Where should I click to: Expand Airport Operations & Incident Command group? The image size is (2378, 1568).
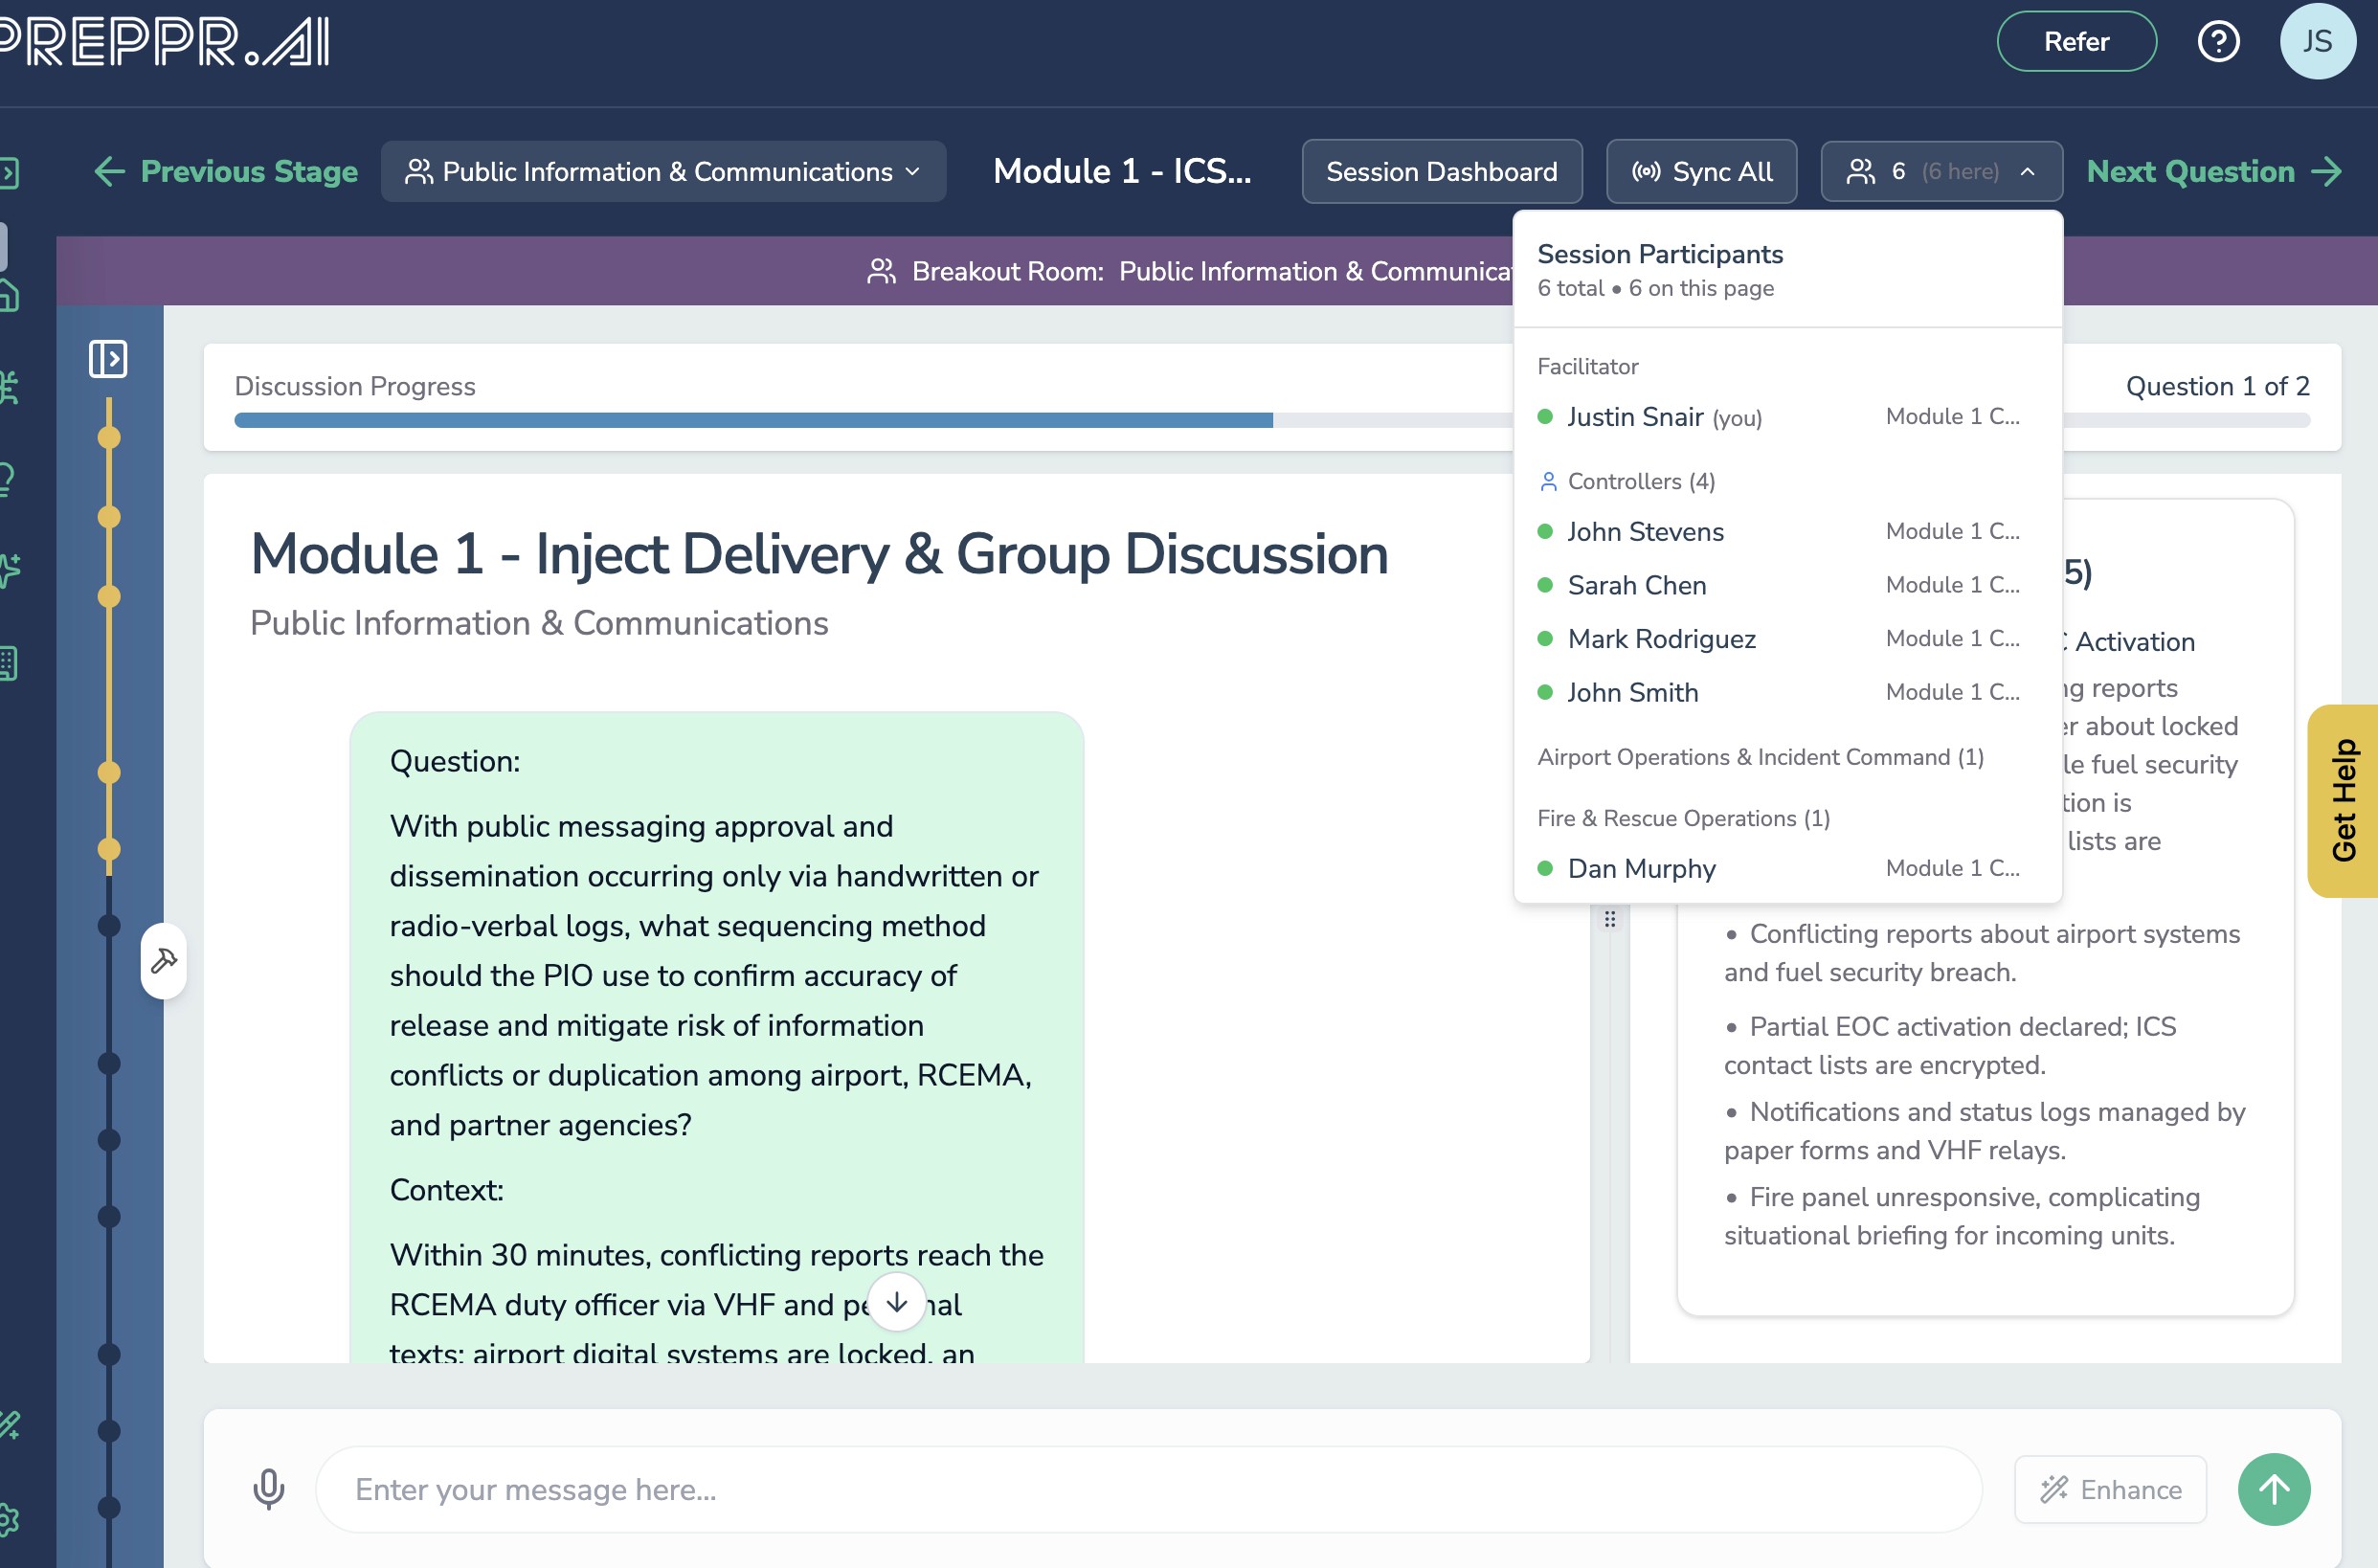[1760, 757]
